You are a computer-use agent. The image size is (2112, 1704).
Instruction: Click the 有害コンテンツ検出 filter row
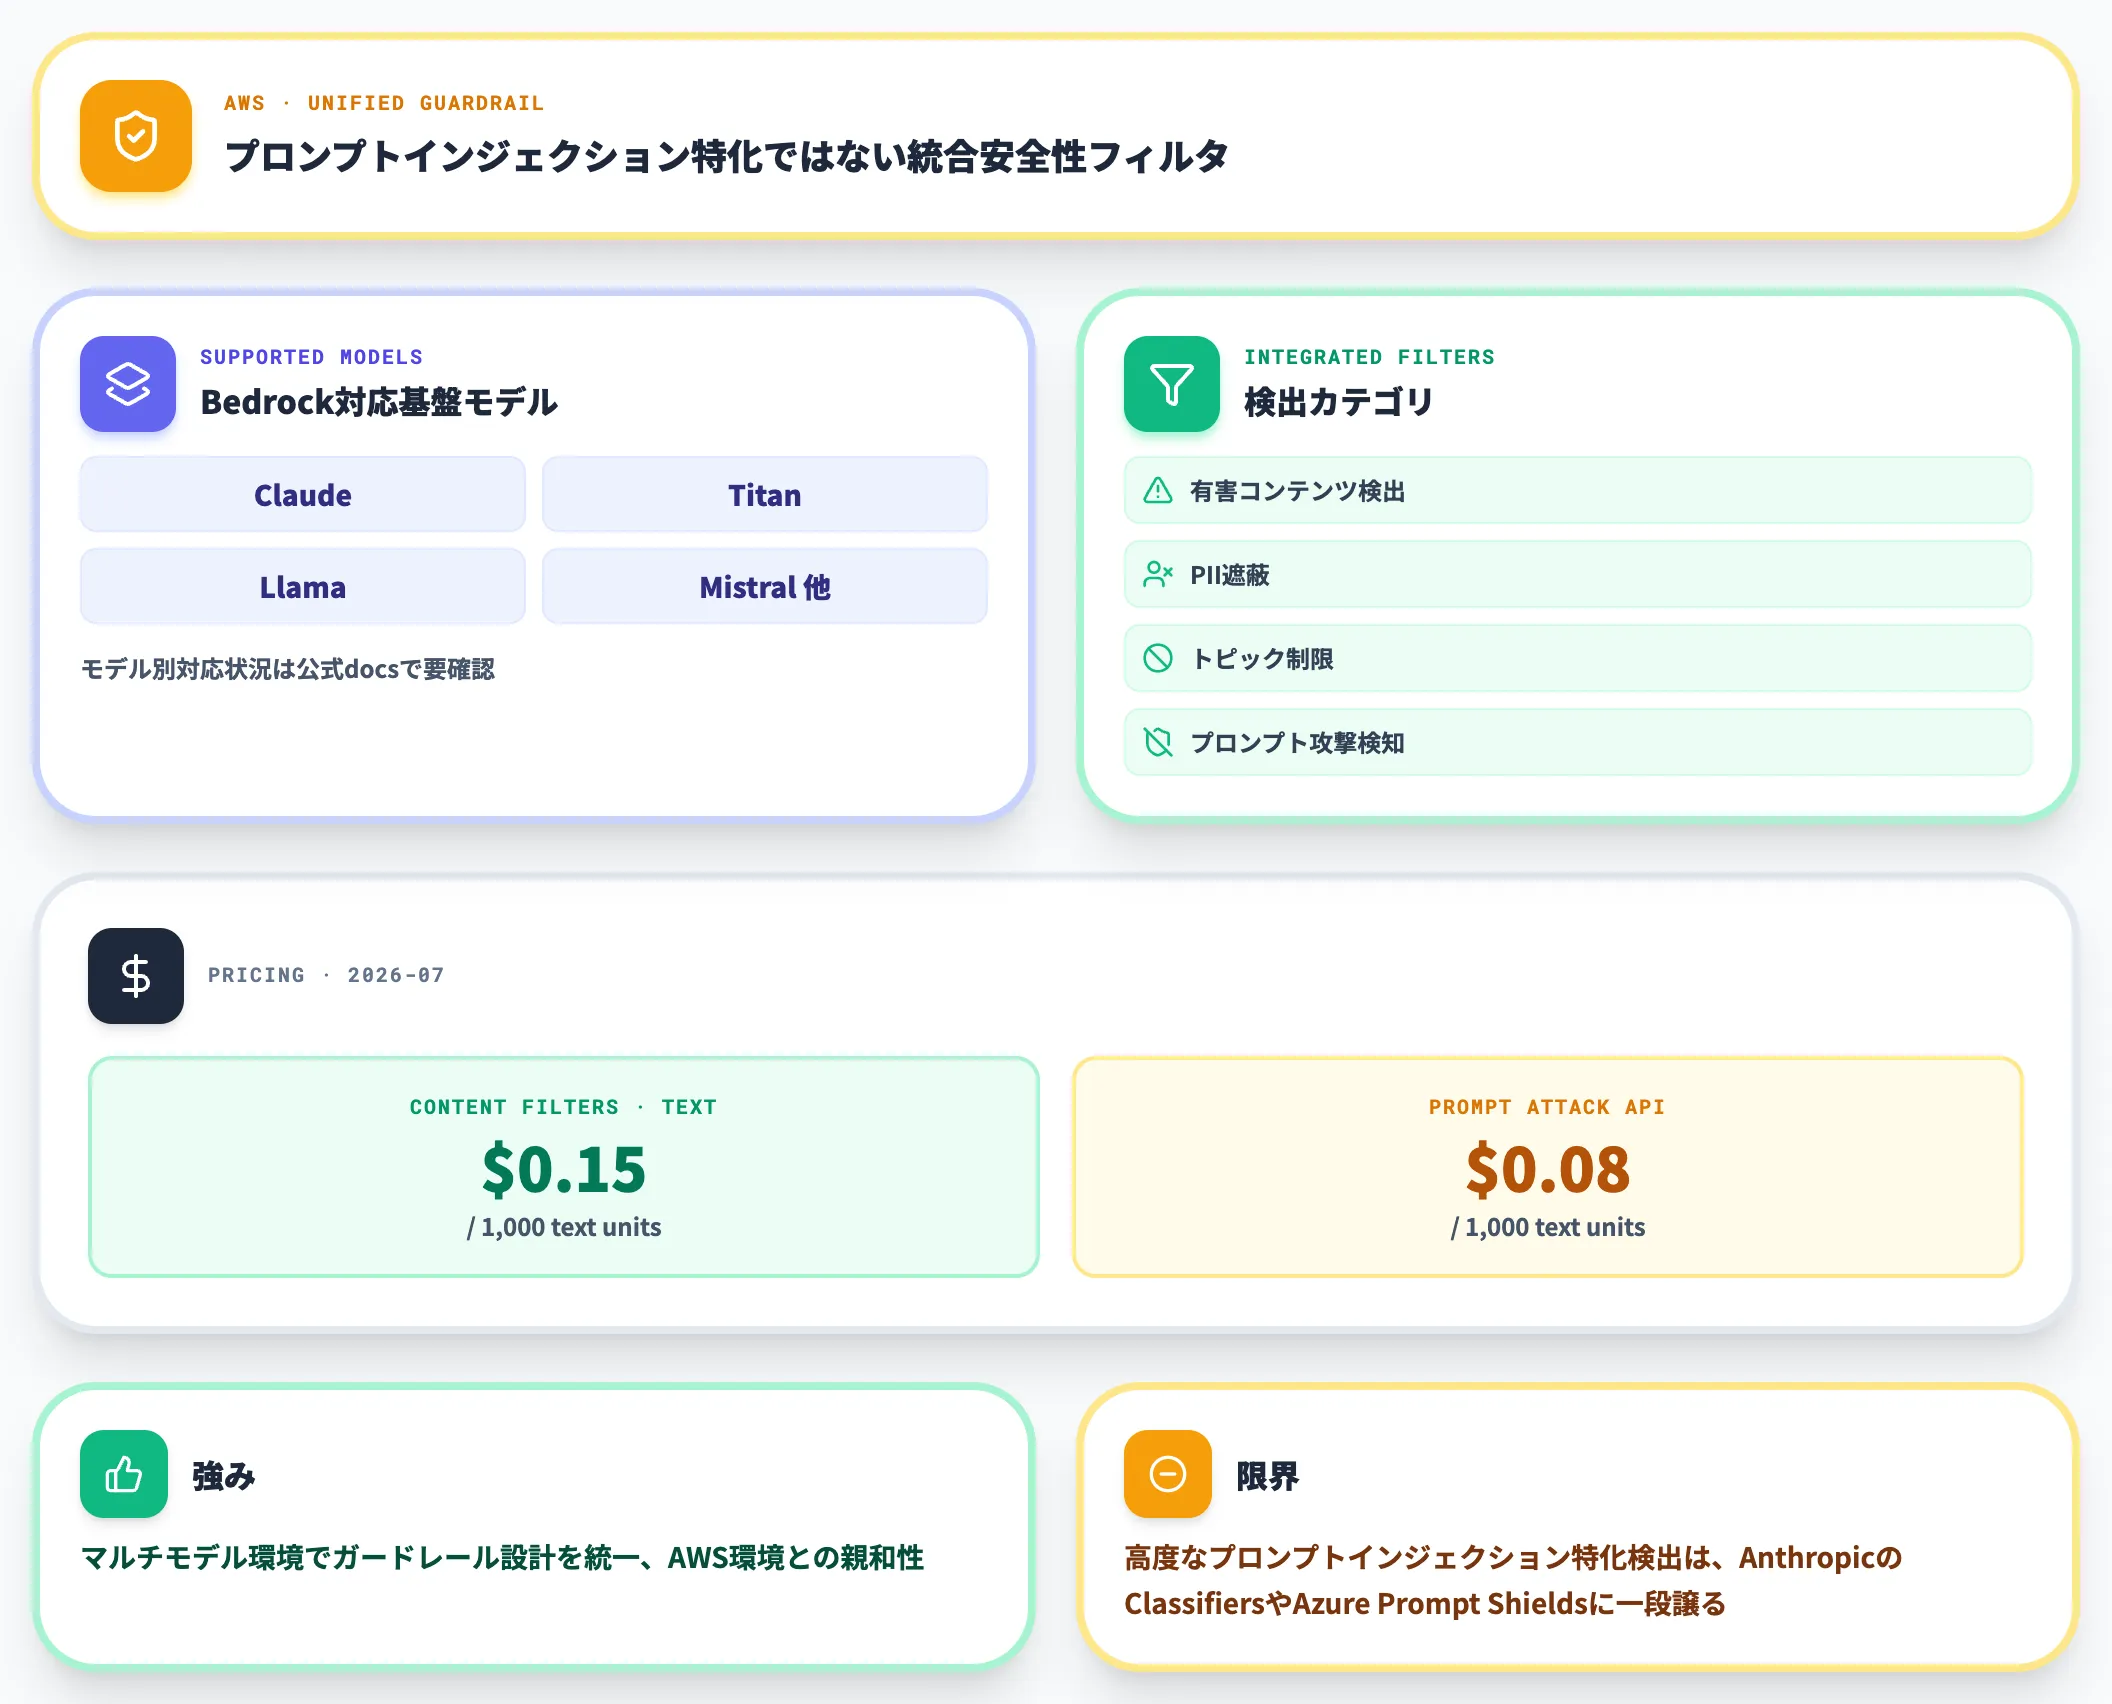(x=1578, y=491)
